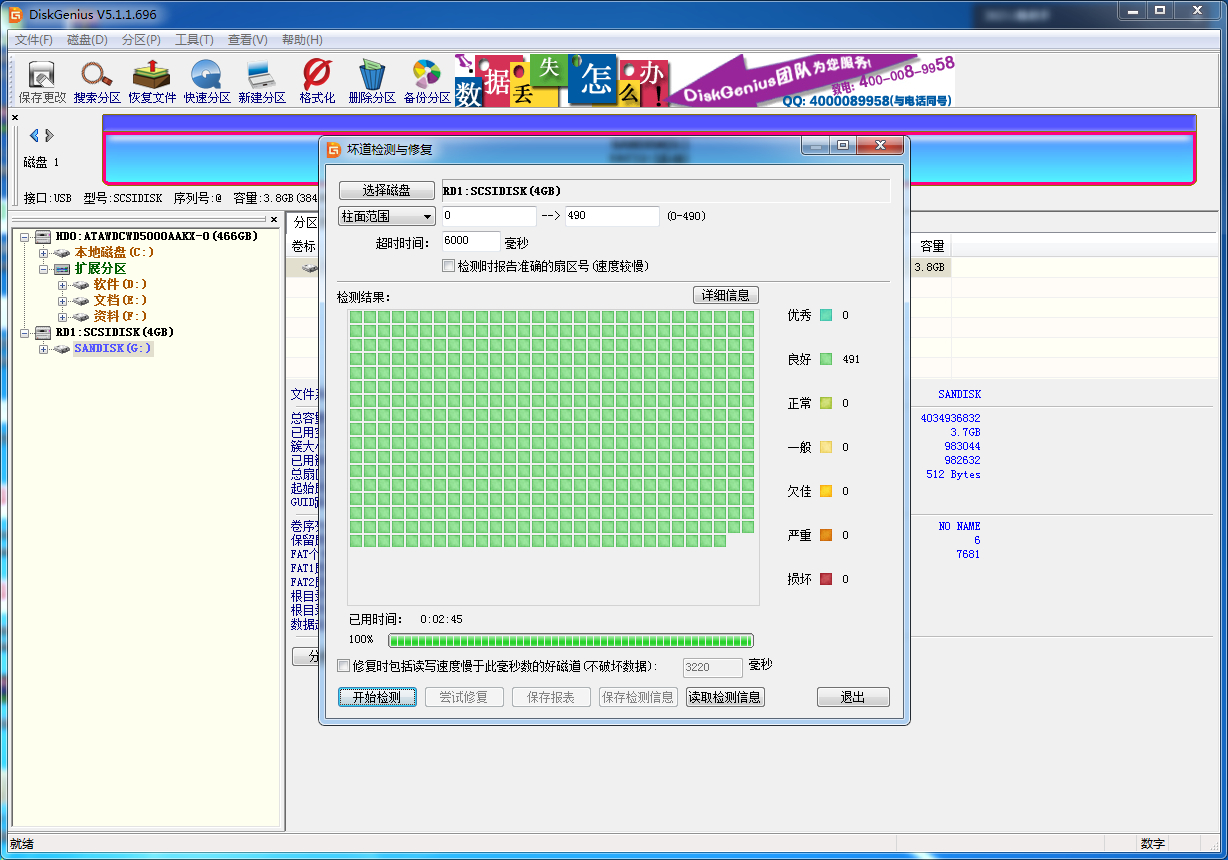This screenshot has width=1228, height=860.
Task: Expand the 本地磁盘(C:) tree node
Action: pyautogui.click(x=43, y=253)
